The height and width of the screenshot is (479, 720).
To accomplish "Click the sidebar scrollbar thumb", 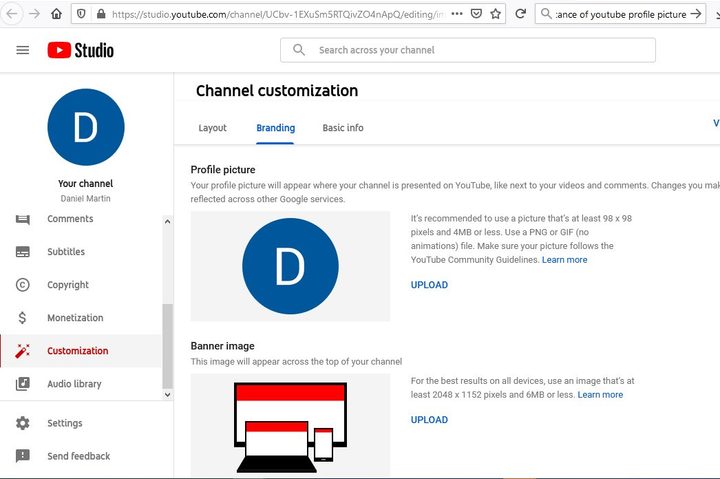I will tap(168, 346).
